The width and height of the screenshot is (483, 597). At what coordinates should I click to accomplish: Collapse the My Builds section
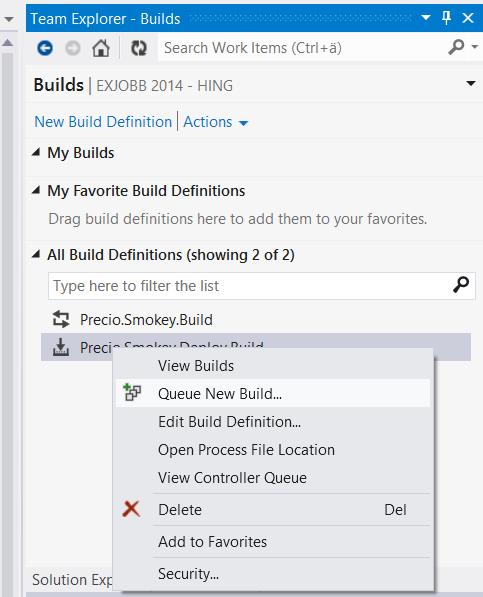[36, 153]
